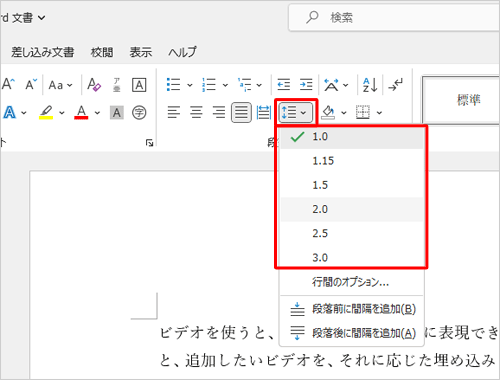
Task: Toggle character shading (gray A)
Action: coord(117,113)
